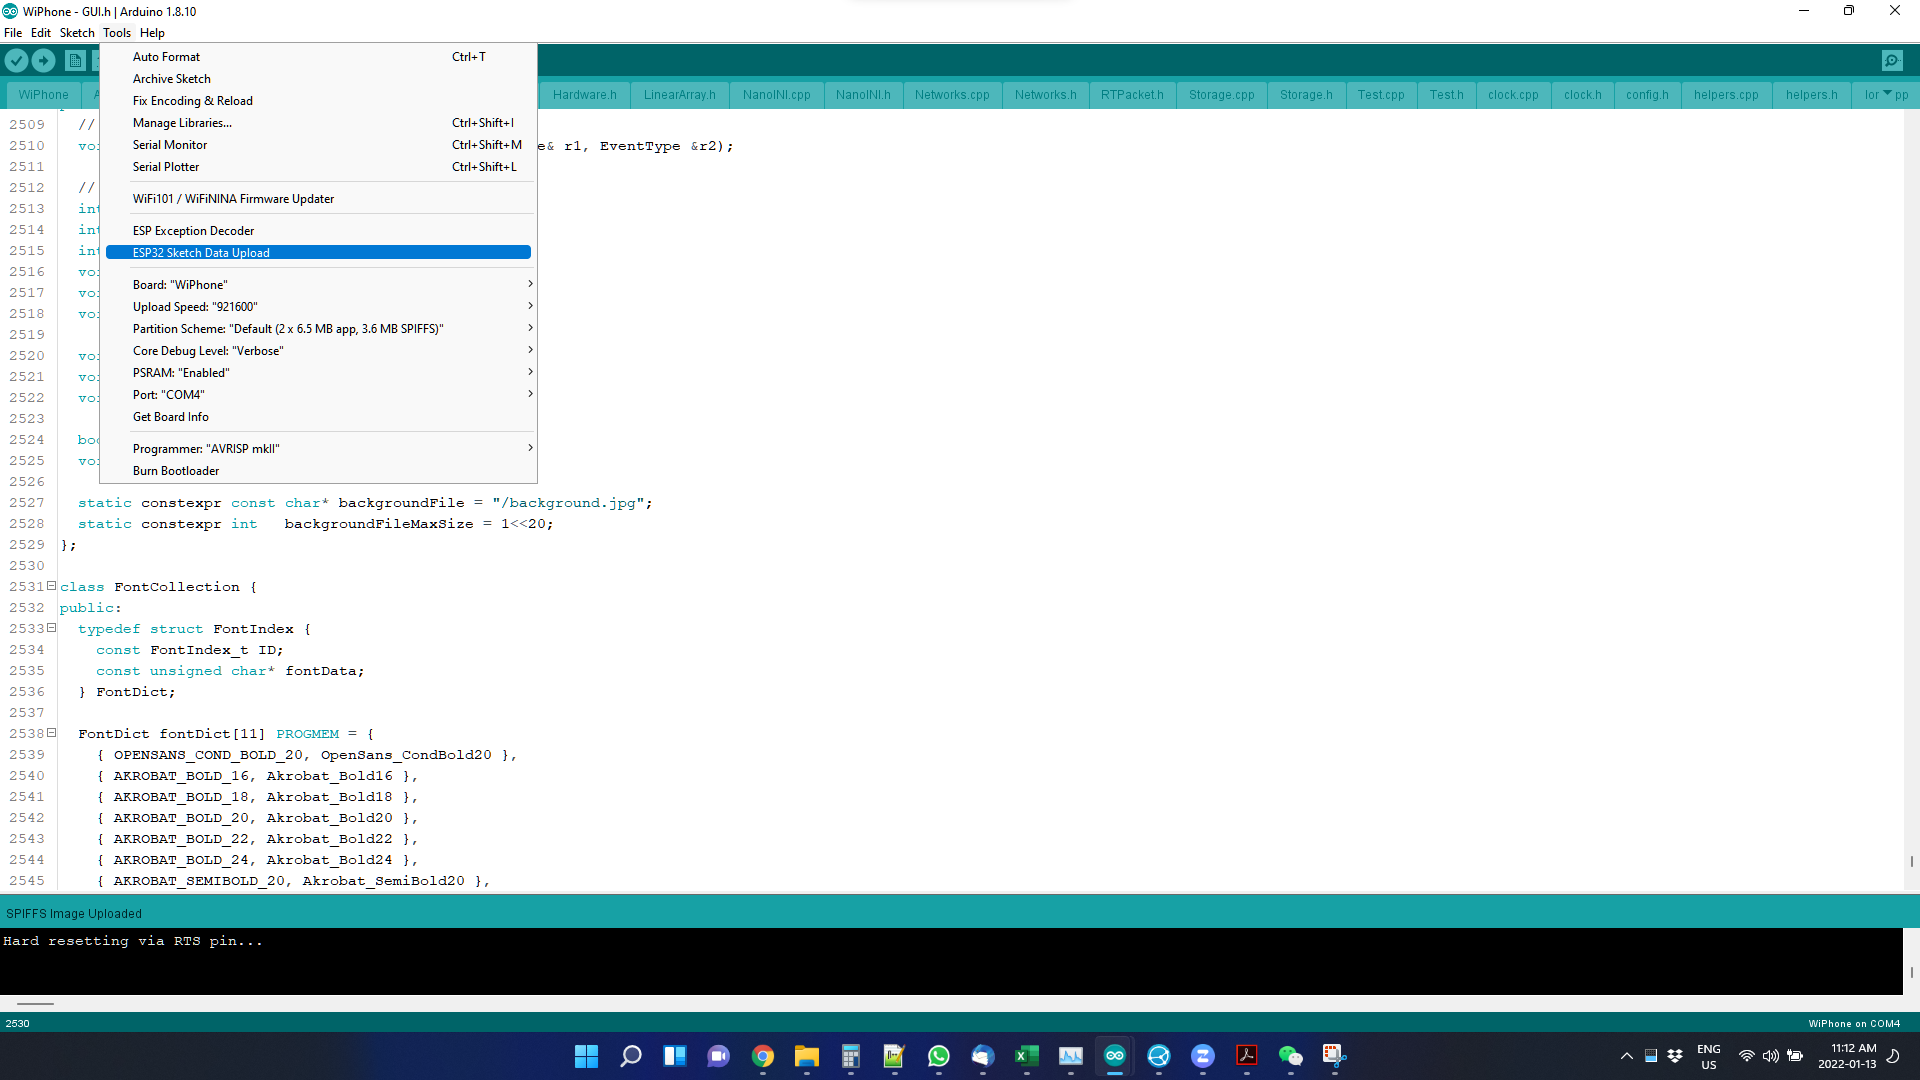Click the Upload arrow button
1920x1080 pixels.
tap(44, 61)
